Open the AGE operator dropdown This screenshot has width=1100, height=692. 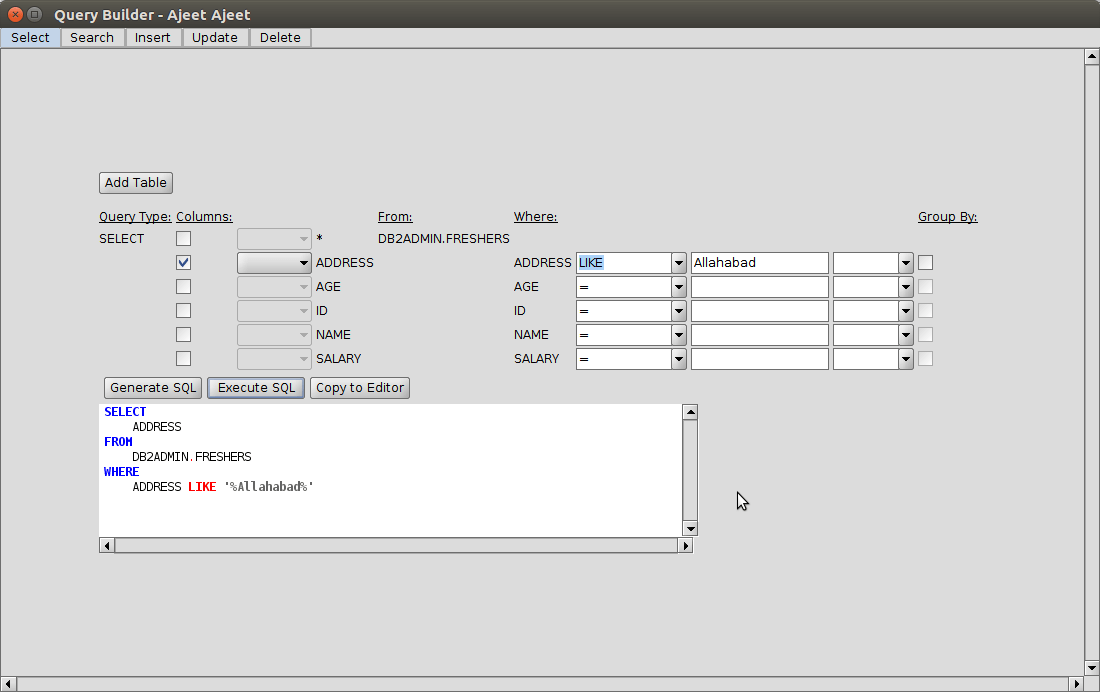click(678, 286)
